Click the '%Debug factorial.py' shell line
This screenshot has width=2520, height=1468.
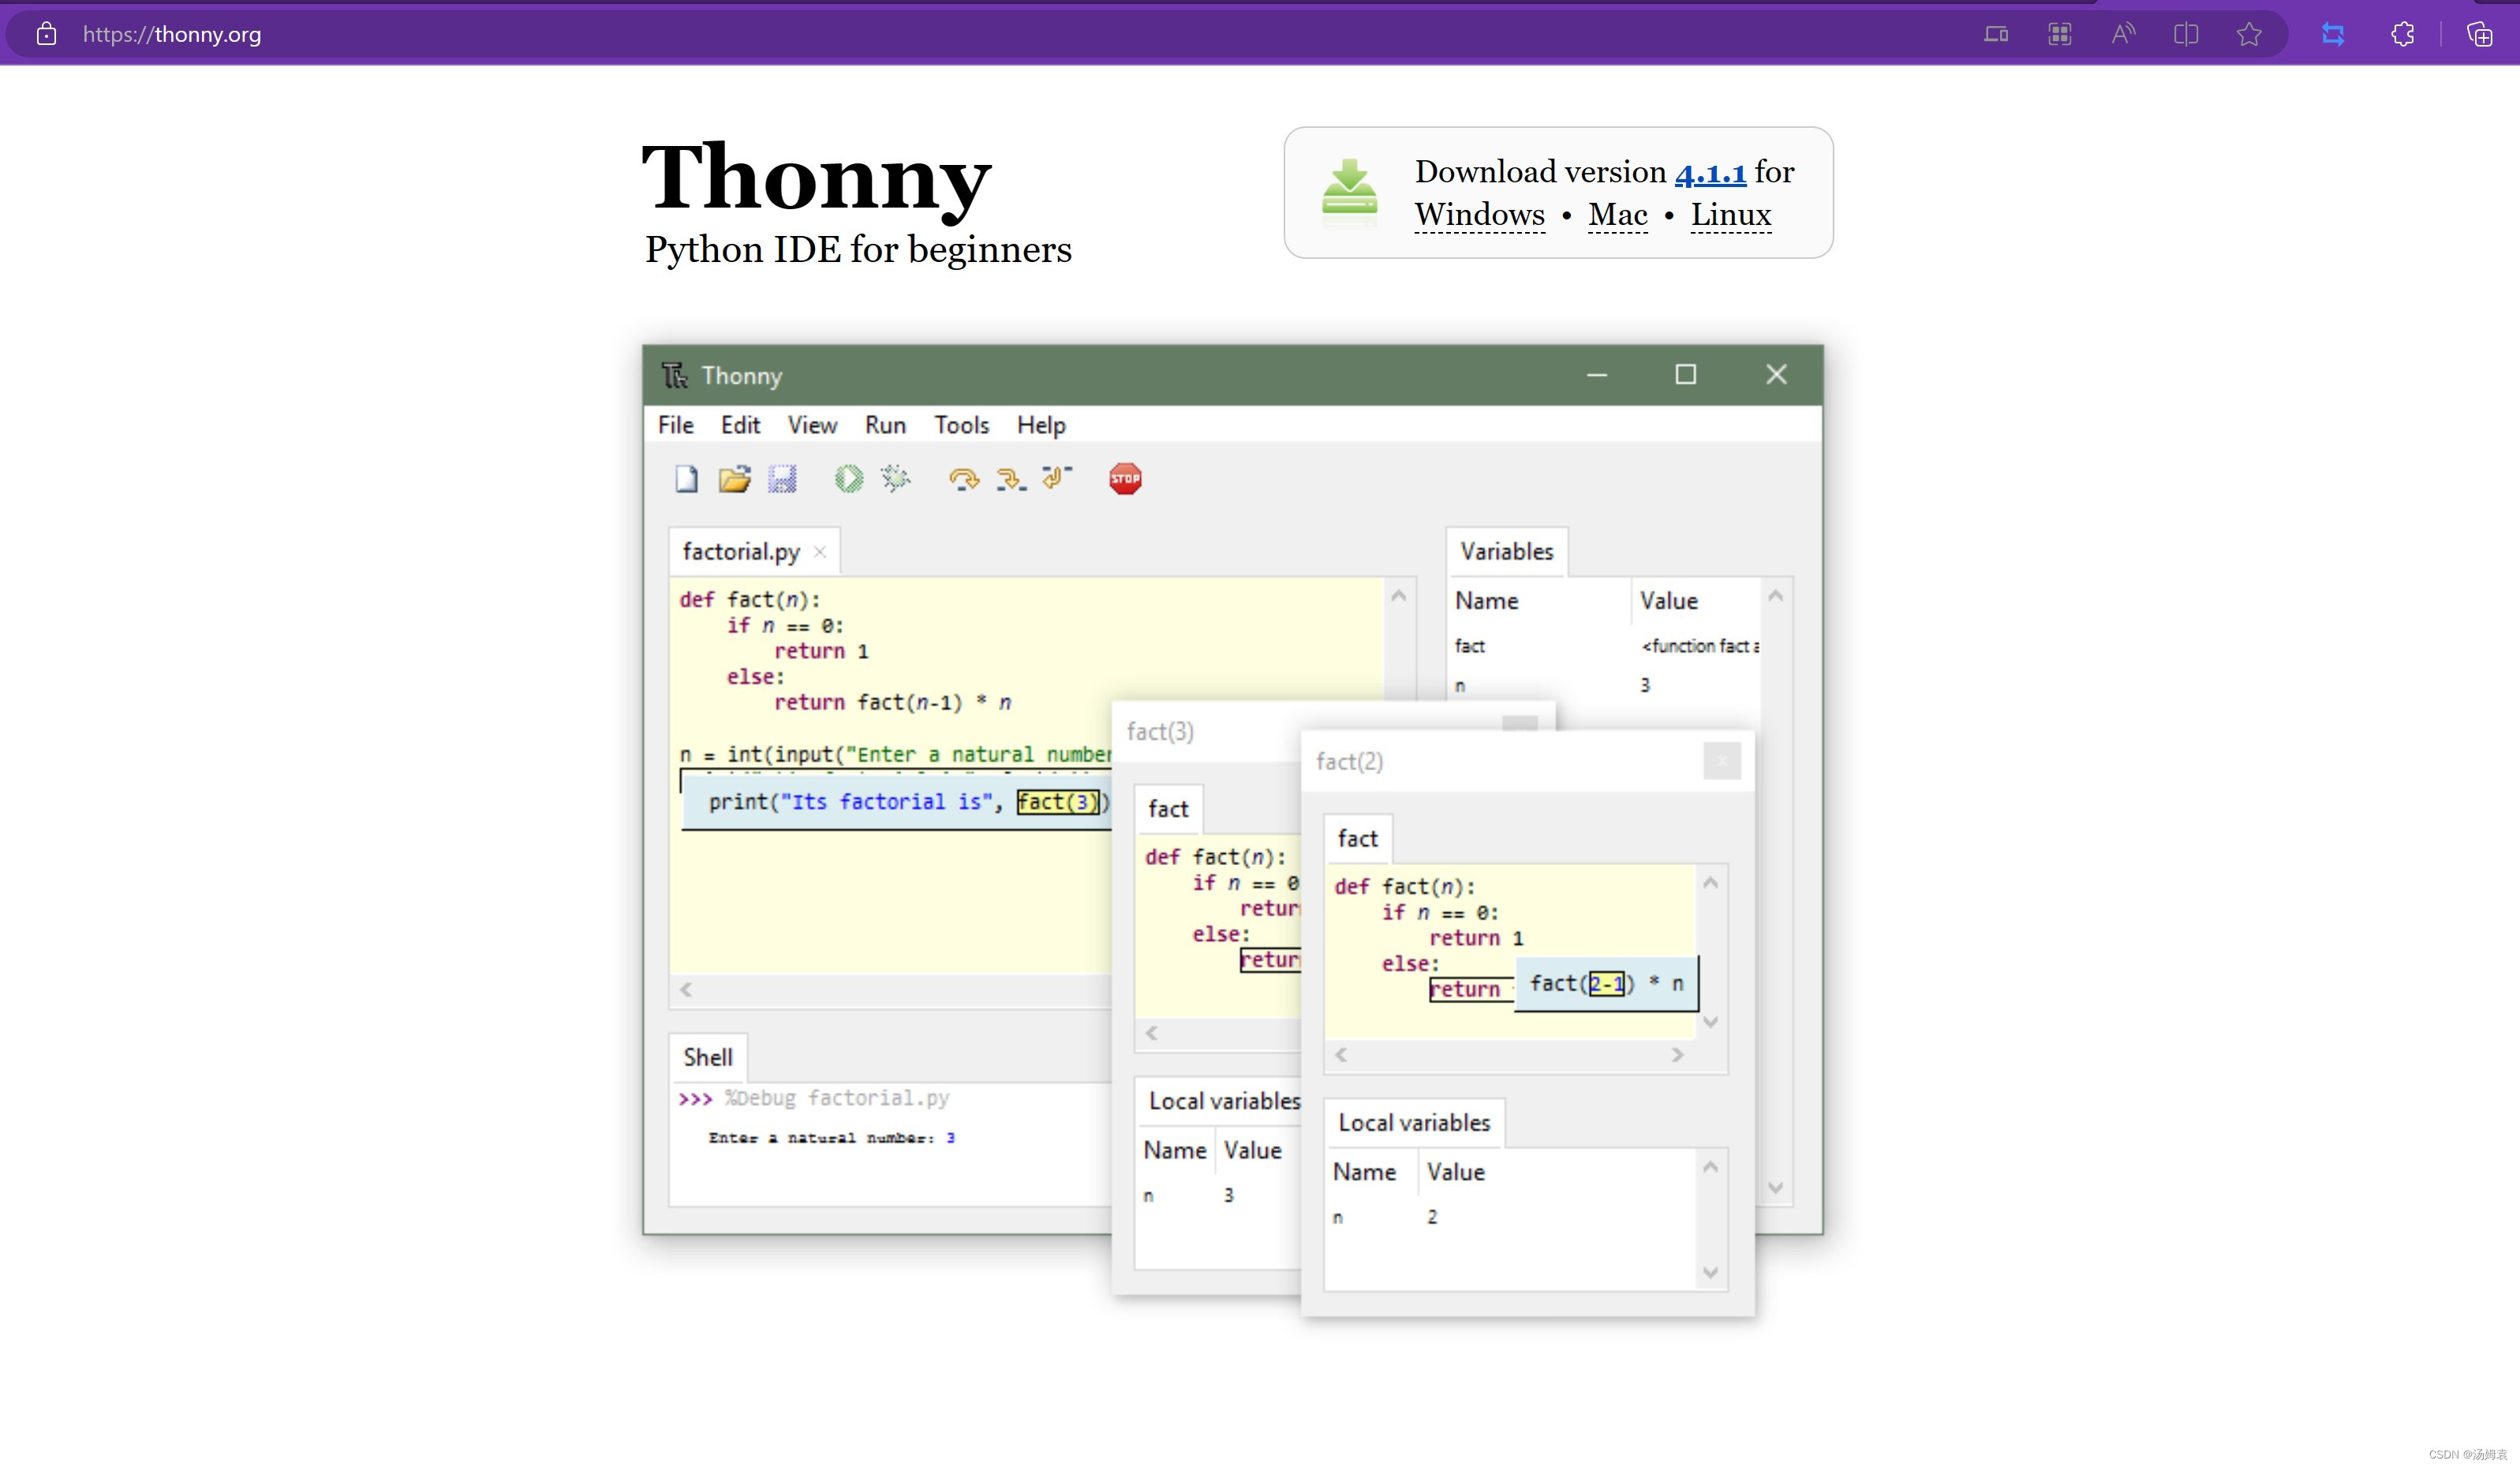coord(838,1098)
